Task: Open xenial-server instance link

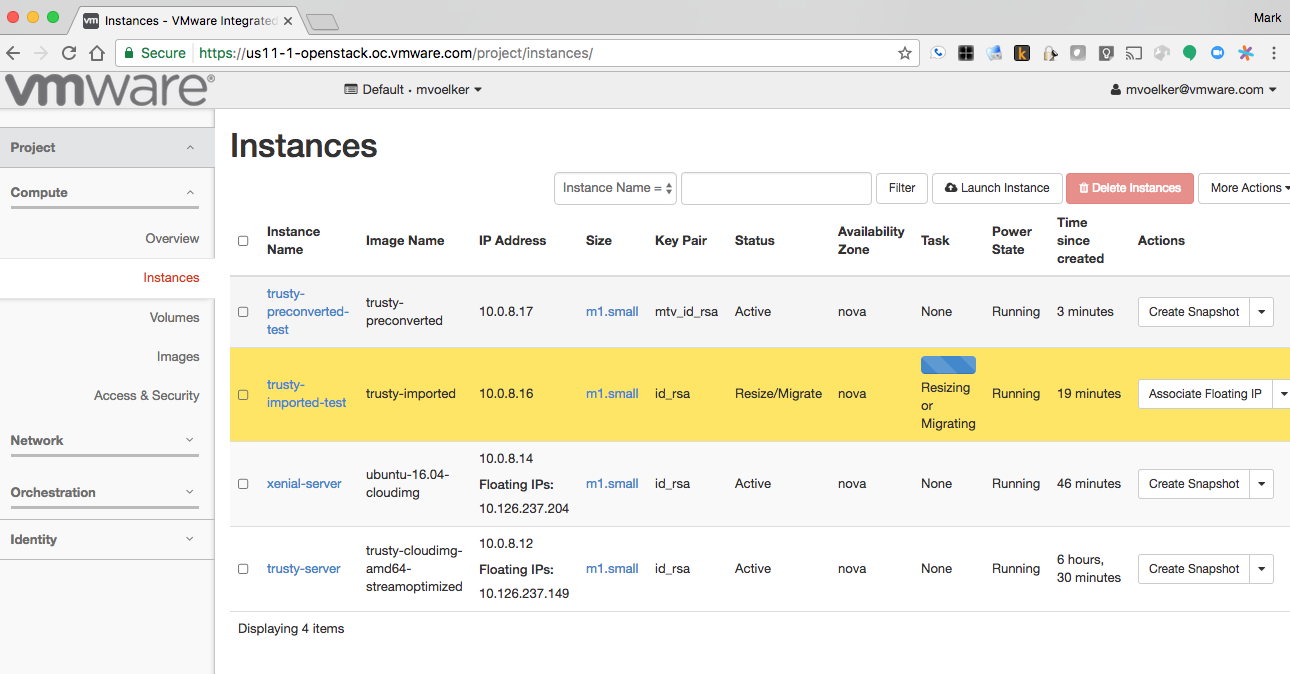Action: (304, 484)
